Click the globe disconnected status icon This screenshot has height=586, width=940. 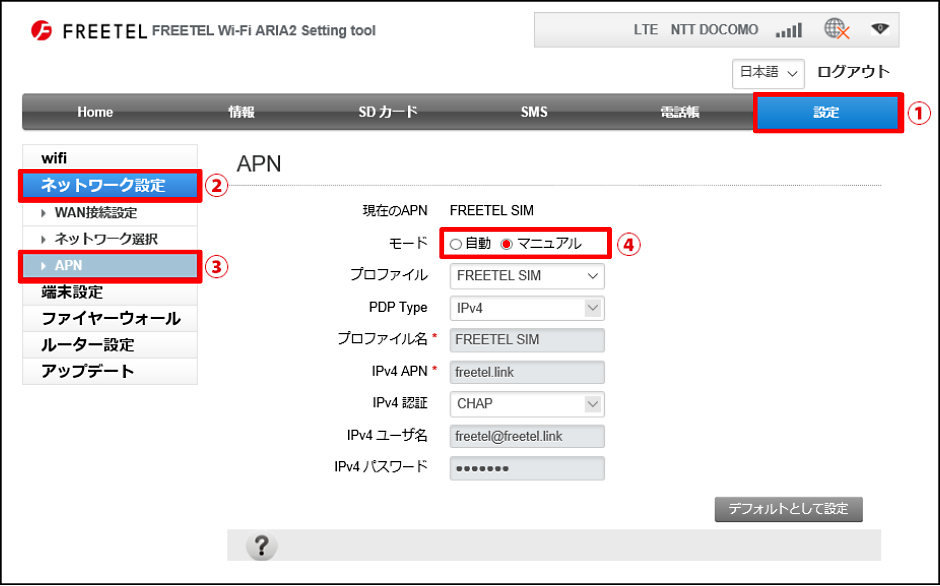(837, 29)
